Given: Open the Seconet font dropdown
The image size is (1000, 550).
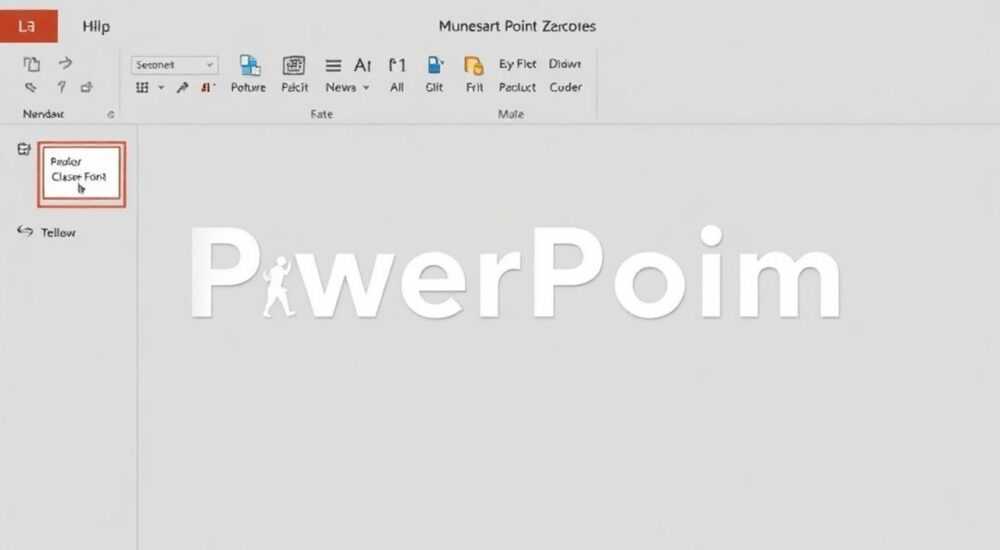Looking at the screenshot, I should (x=175, y=64).
